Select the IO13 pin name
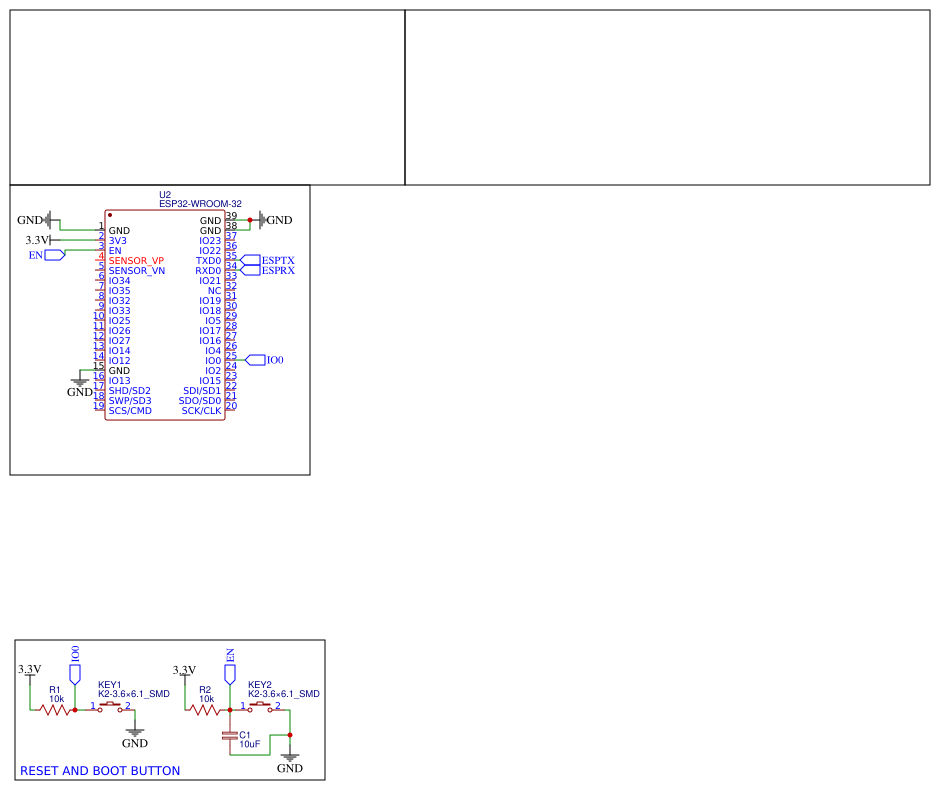Screen dimensions: 940x790 pos(119,381)
